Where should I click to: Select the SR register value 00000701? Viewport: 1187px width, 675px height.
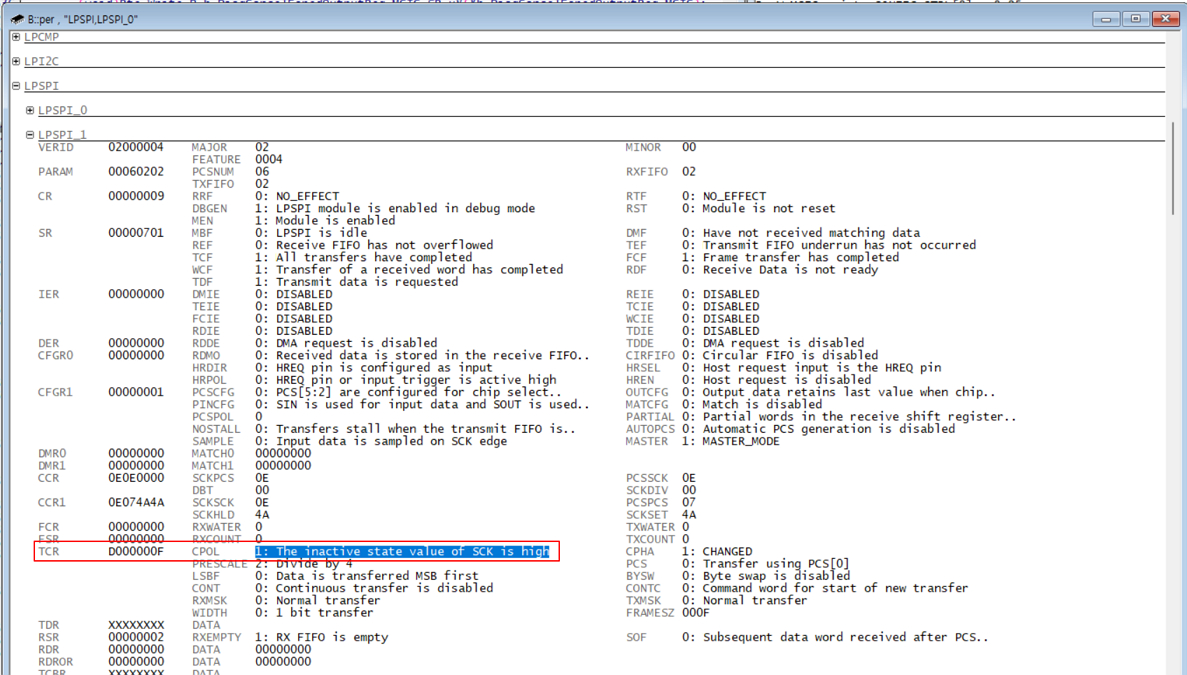point(137,232)
